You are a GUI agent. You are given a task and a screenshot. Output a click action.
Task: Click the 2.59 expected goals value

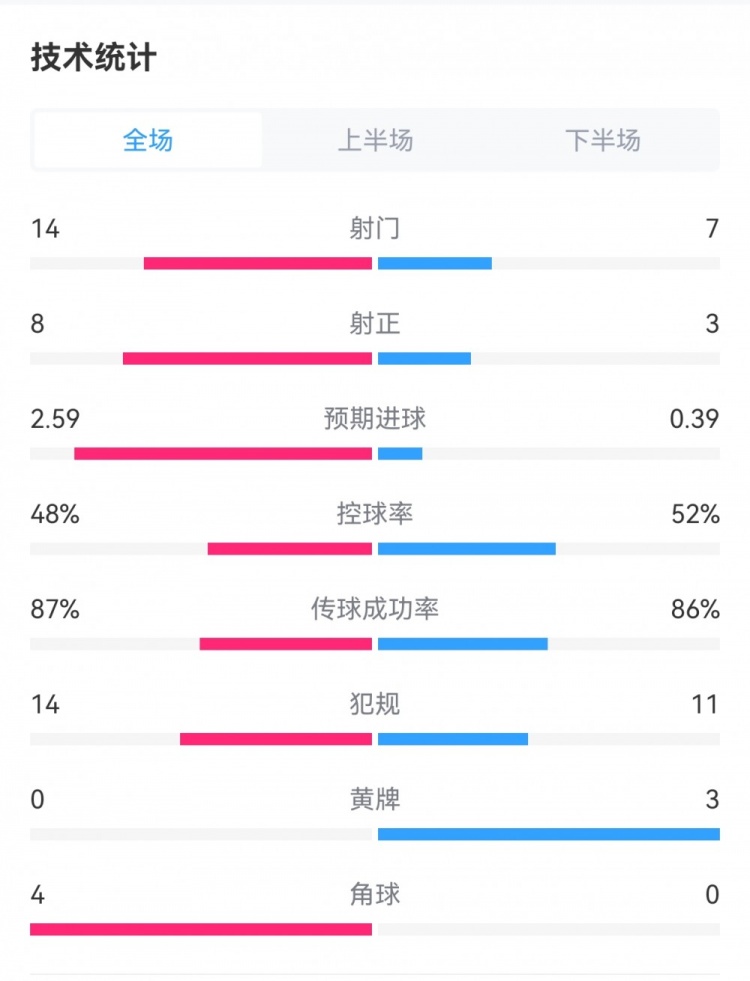pyautogui.click(x=55, y=419)
